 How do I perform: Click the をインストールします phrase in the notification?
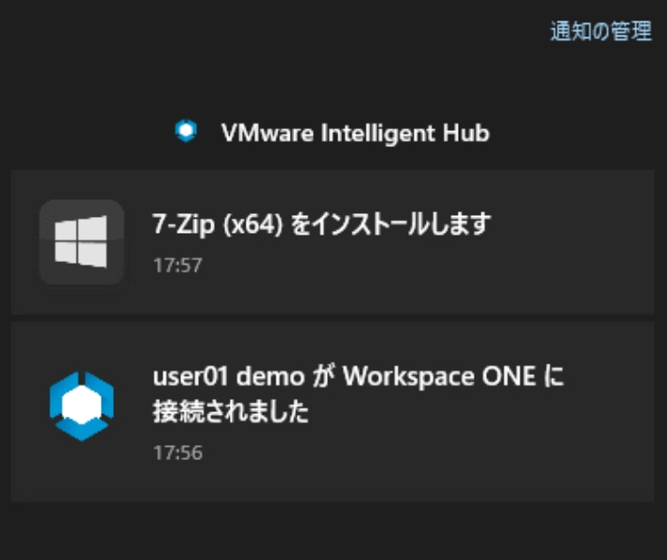(x=391, y=224)
